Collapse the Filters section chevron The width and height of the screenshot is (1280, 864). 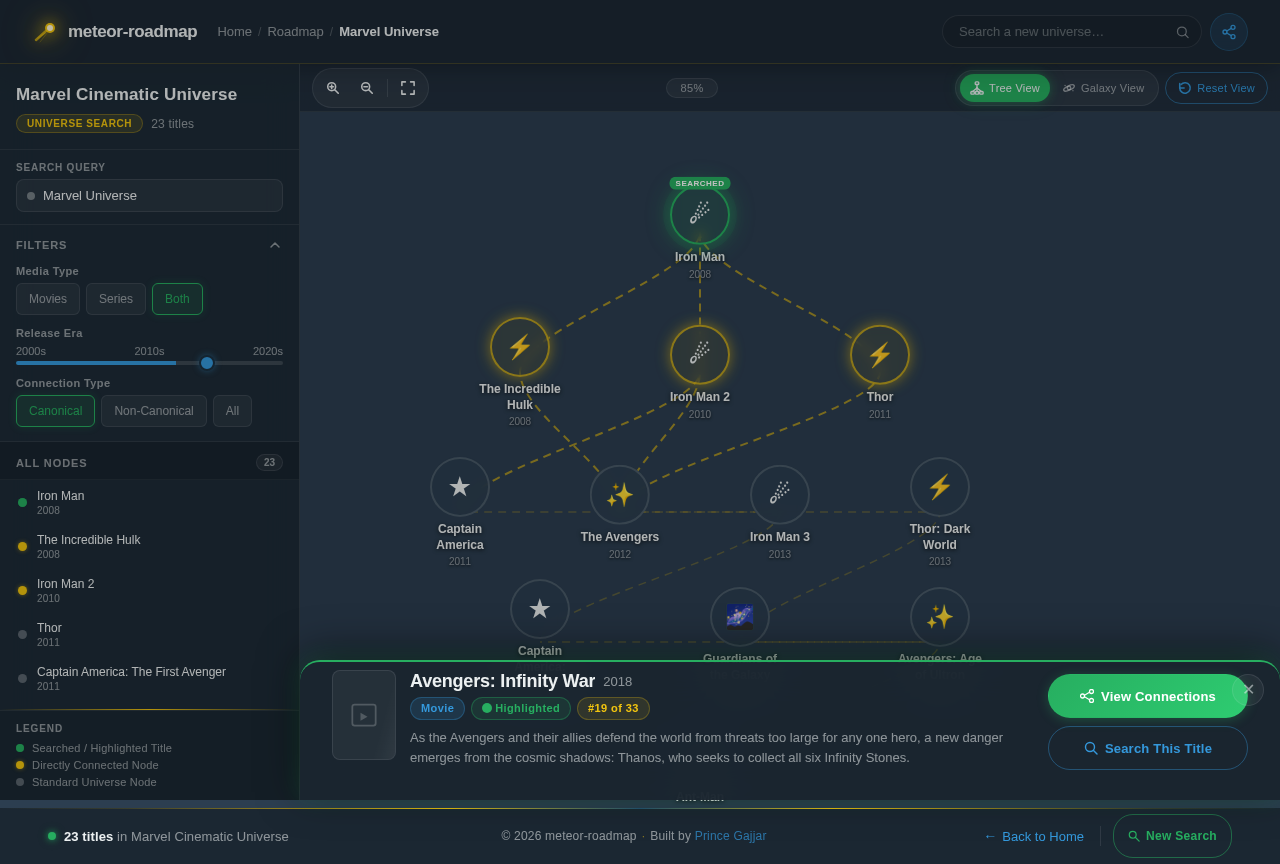[x=275, y=244]
